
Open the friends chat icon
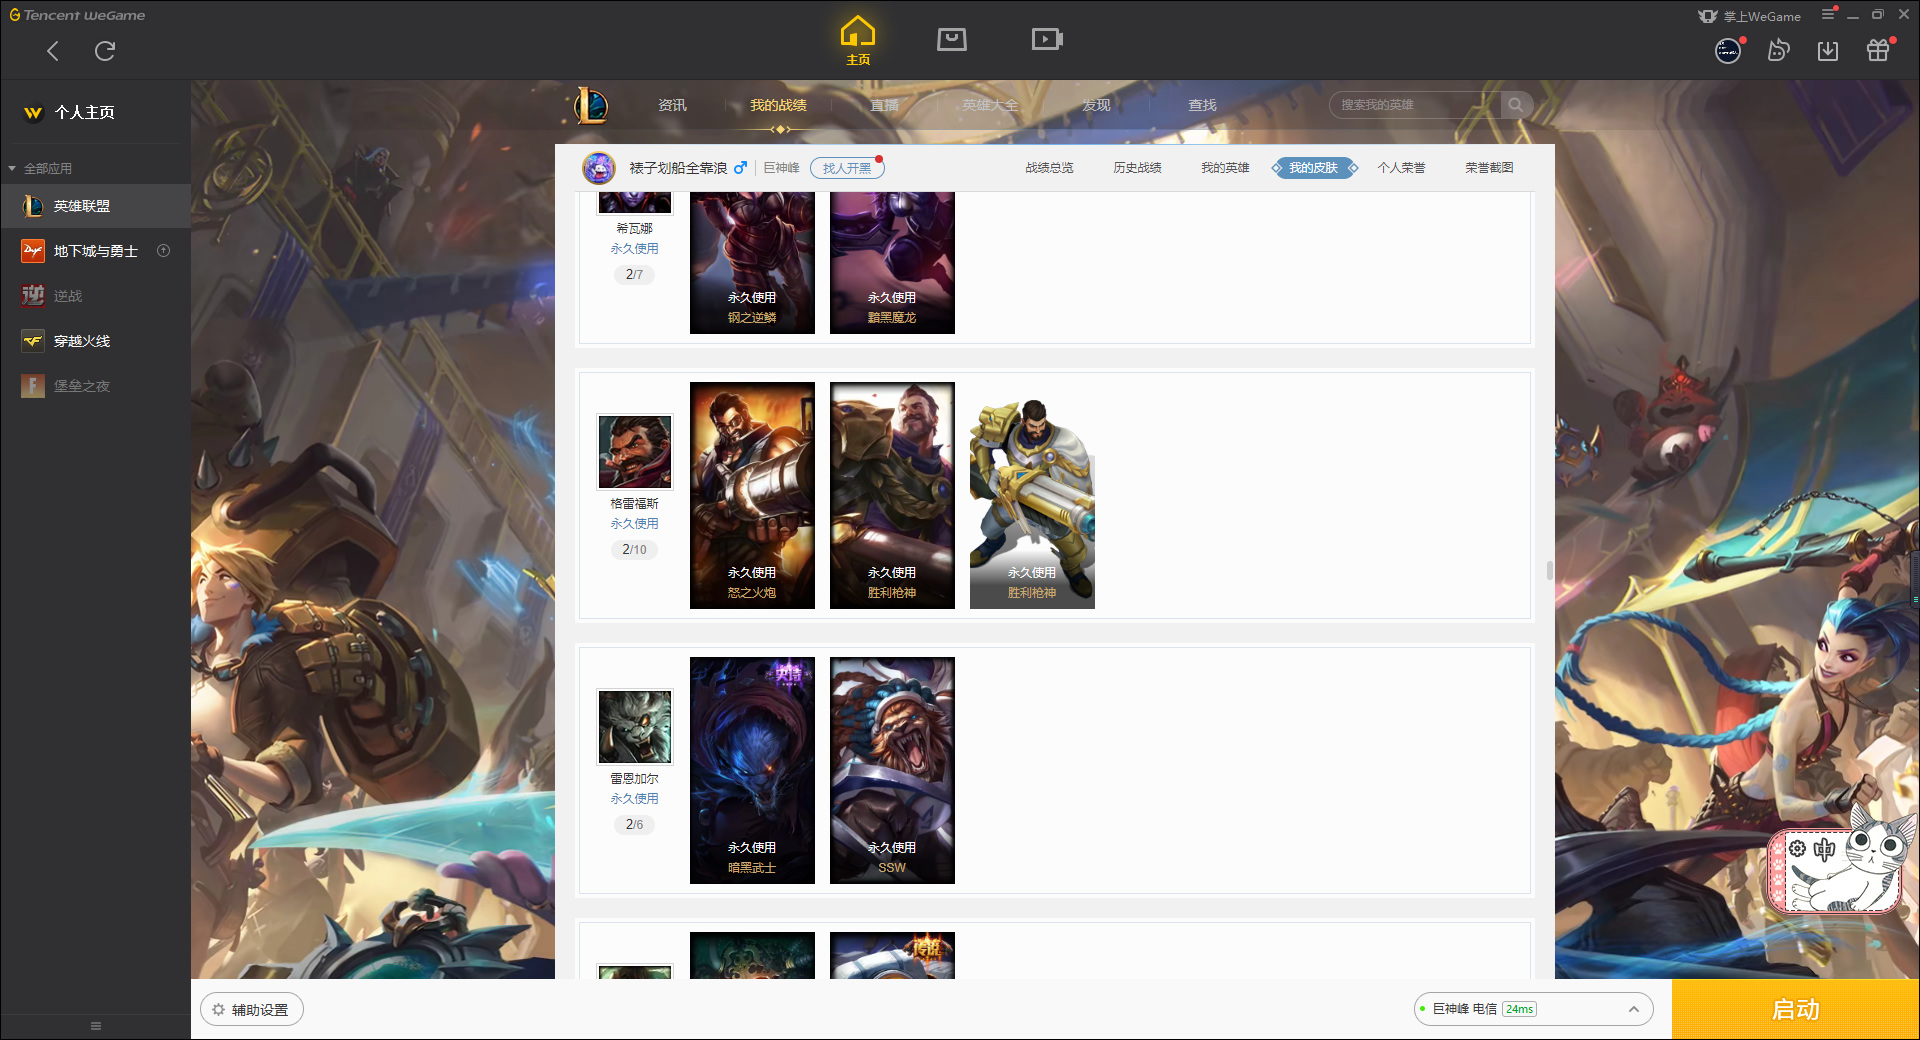[1778, 50]
